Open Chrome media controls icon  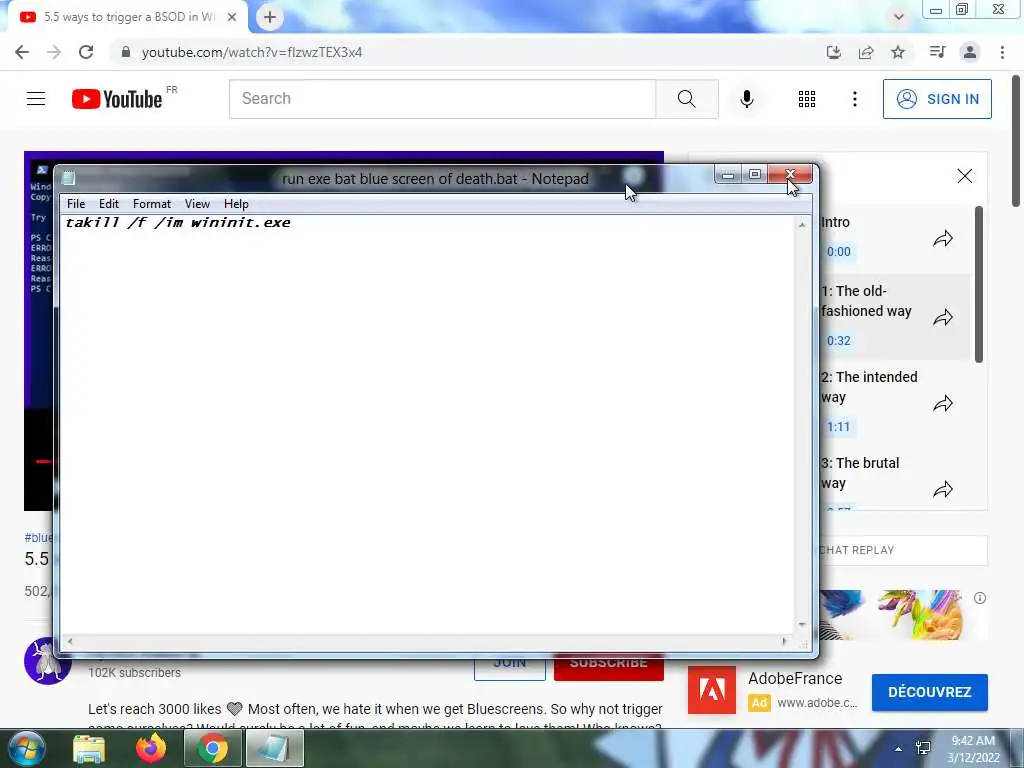coord(937,52)
